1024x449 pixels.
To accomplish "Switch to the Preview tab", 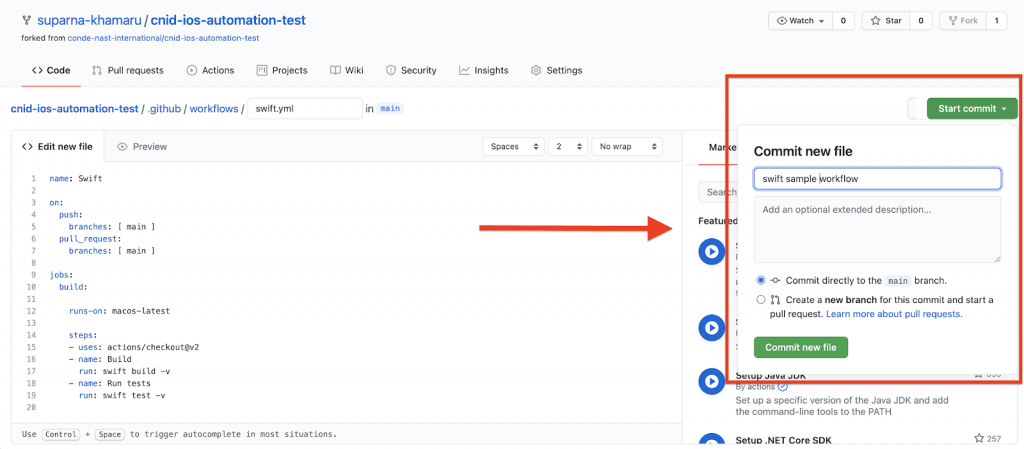I will point(142,147).
